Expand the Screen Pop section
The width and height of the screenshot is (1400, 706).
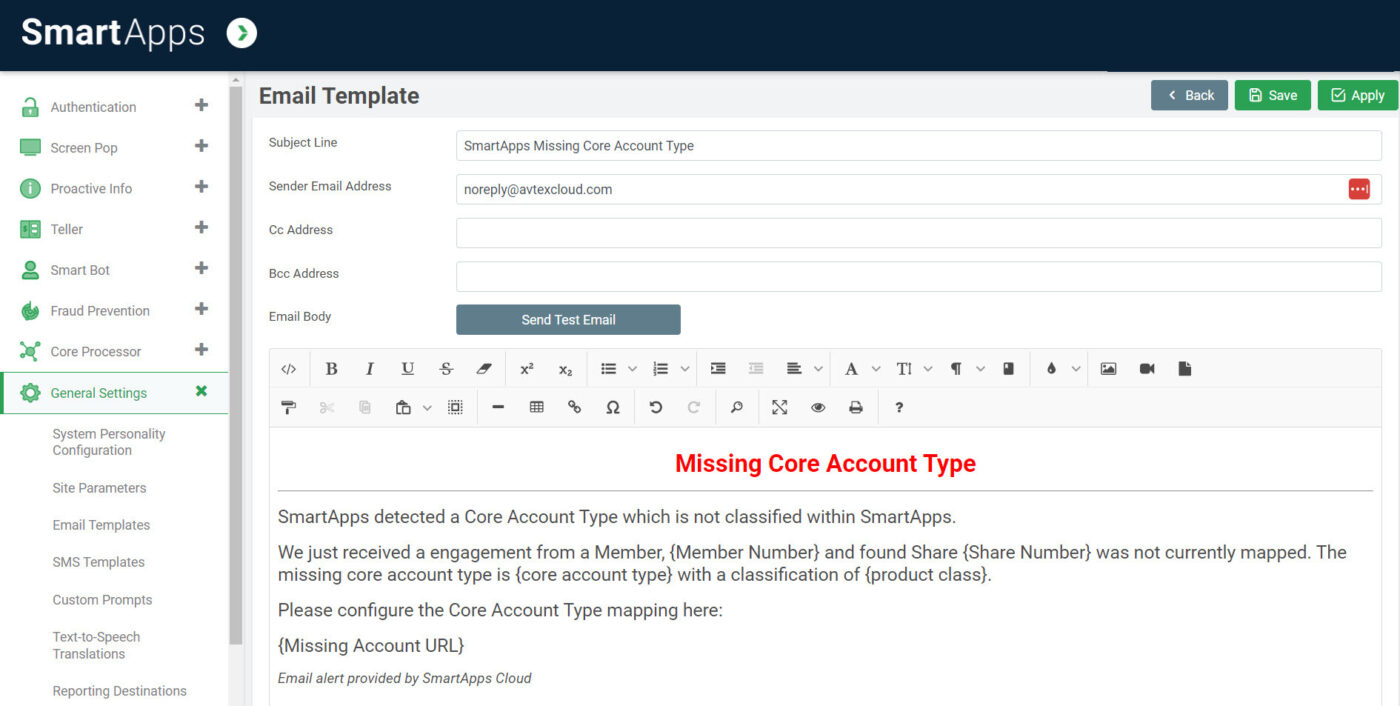201,146
